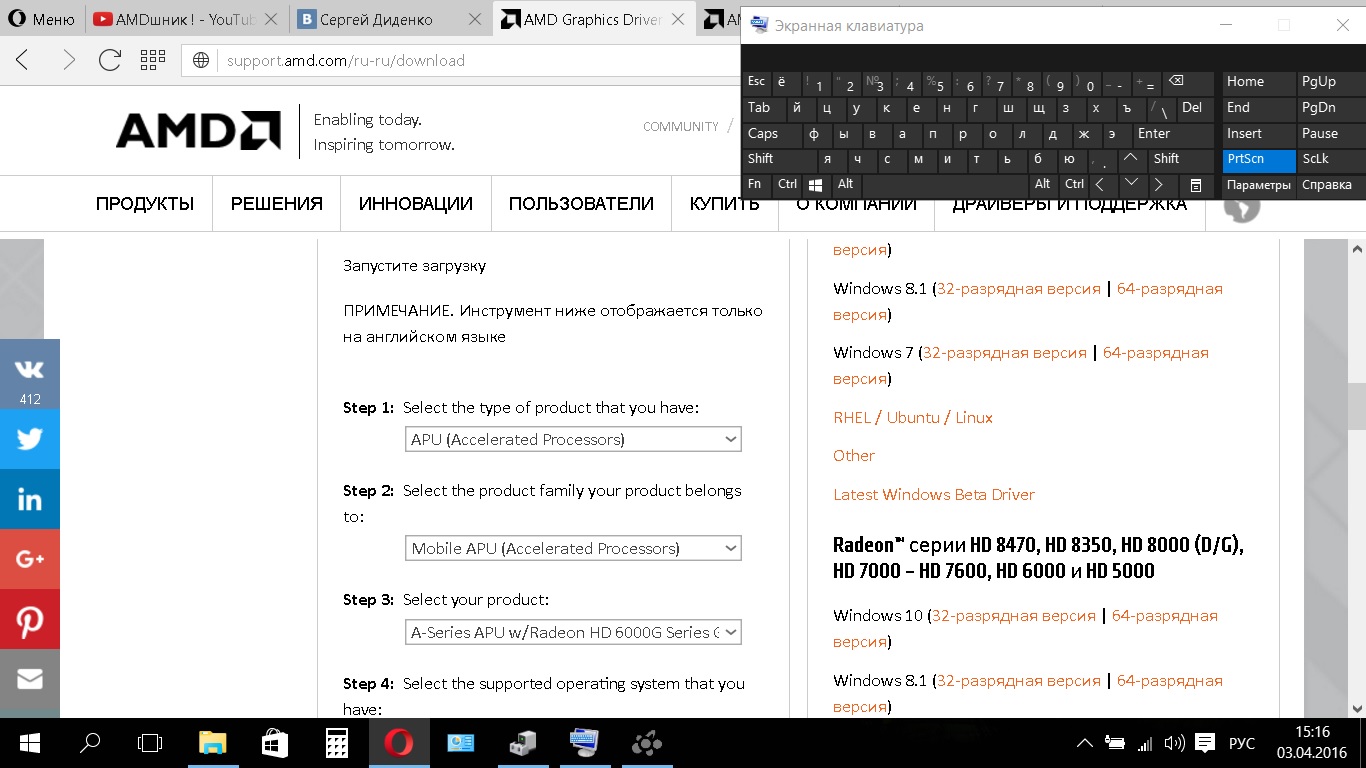1366x768 pixels.
Task: Open the ПРОДУКТЫ navigation menu
Action: tap(145, 204)
